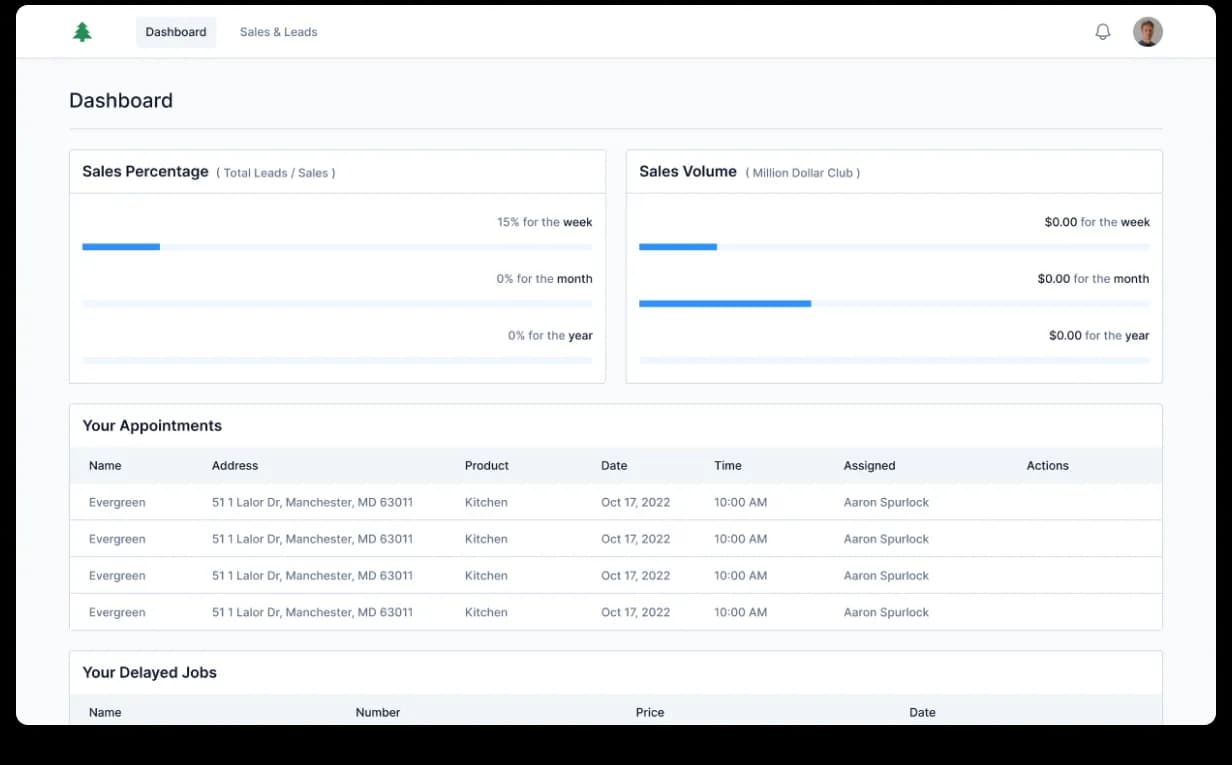Image resolution: width=1232 pixels, height=765 pixels.
Task: Click the "15% for the week" label
Action: 545,222
